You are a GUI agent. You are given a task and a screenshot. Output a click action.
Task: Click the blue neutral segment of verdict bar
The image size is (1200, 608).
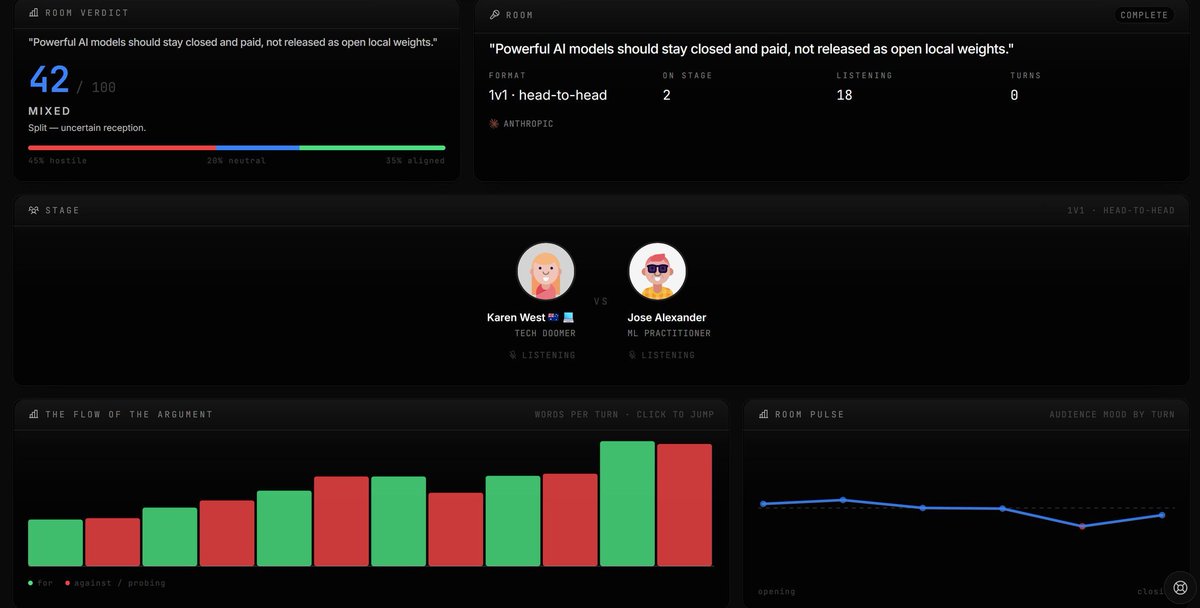click(258, 148)
